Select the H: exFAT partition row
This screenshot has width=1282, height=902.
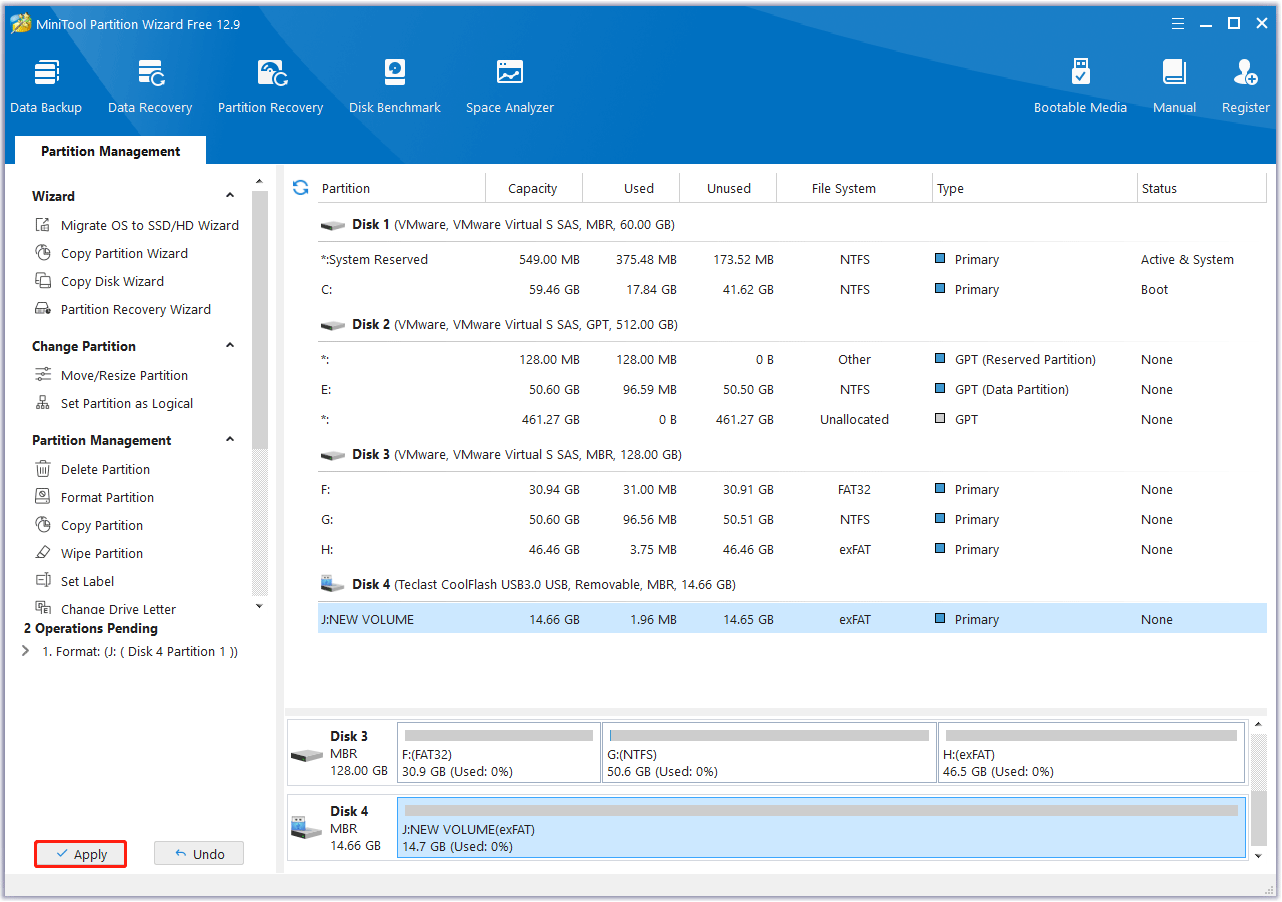pos(792,549)
